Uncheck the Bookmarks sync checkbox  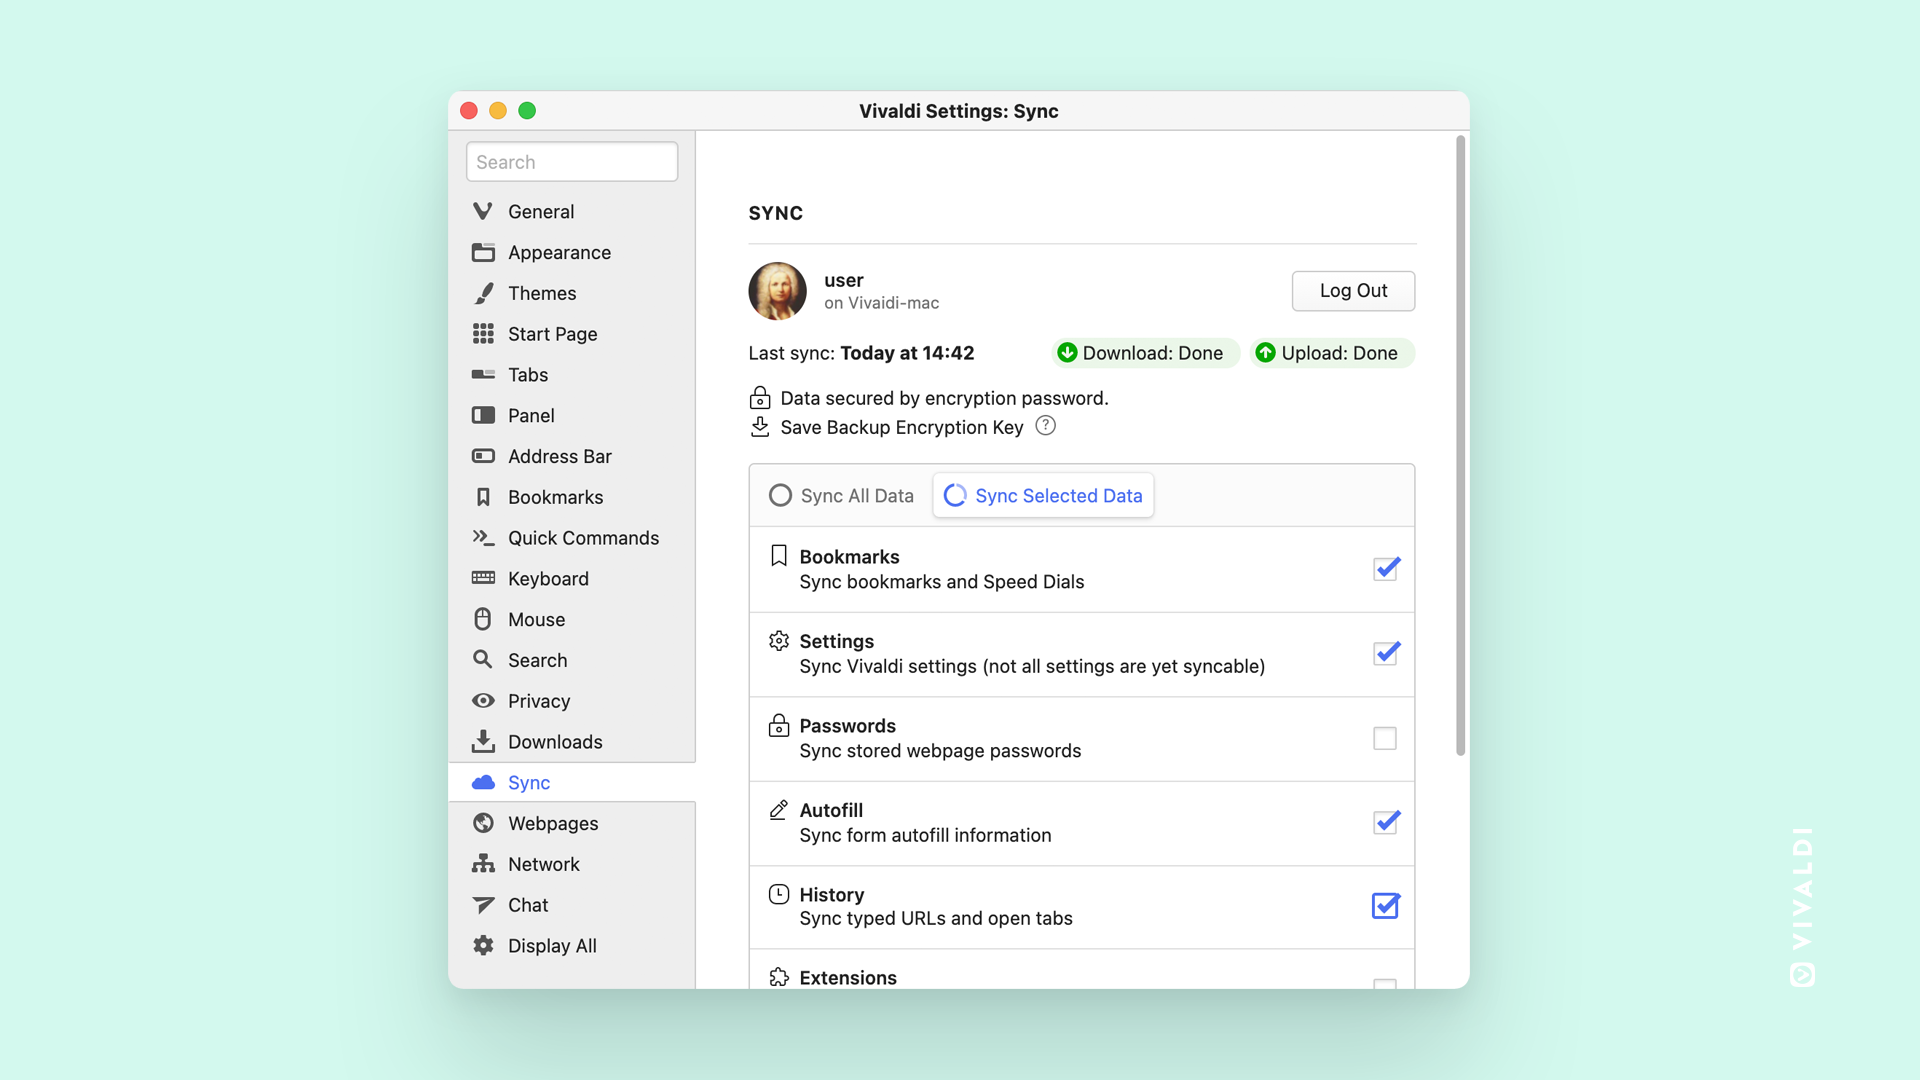coord(1385,569)
